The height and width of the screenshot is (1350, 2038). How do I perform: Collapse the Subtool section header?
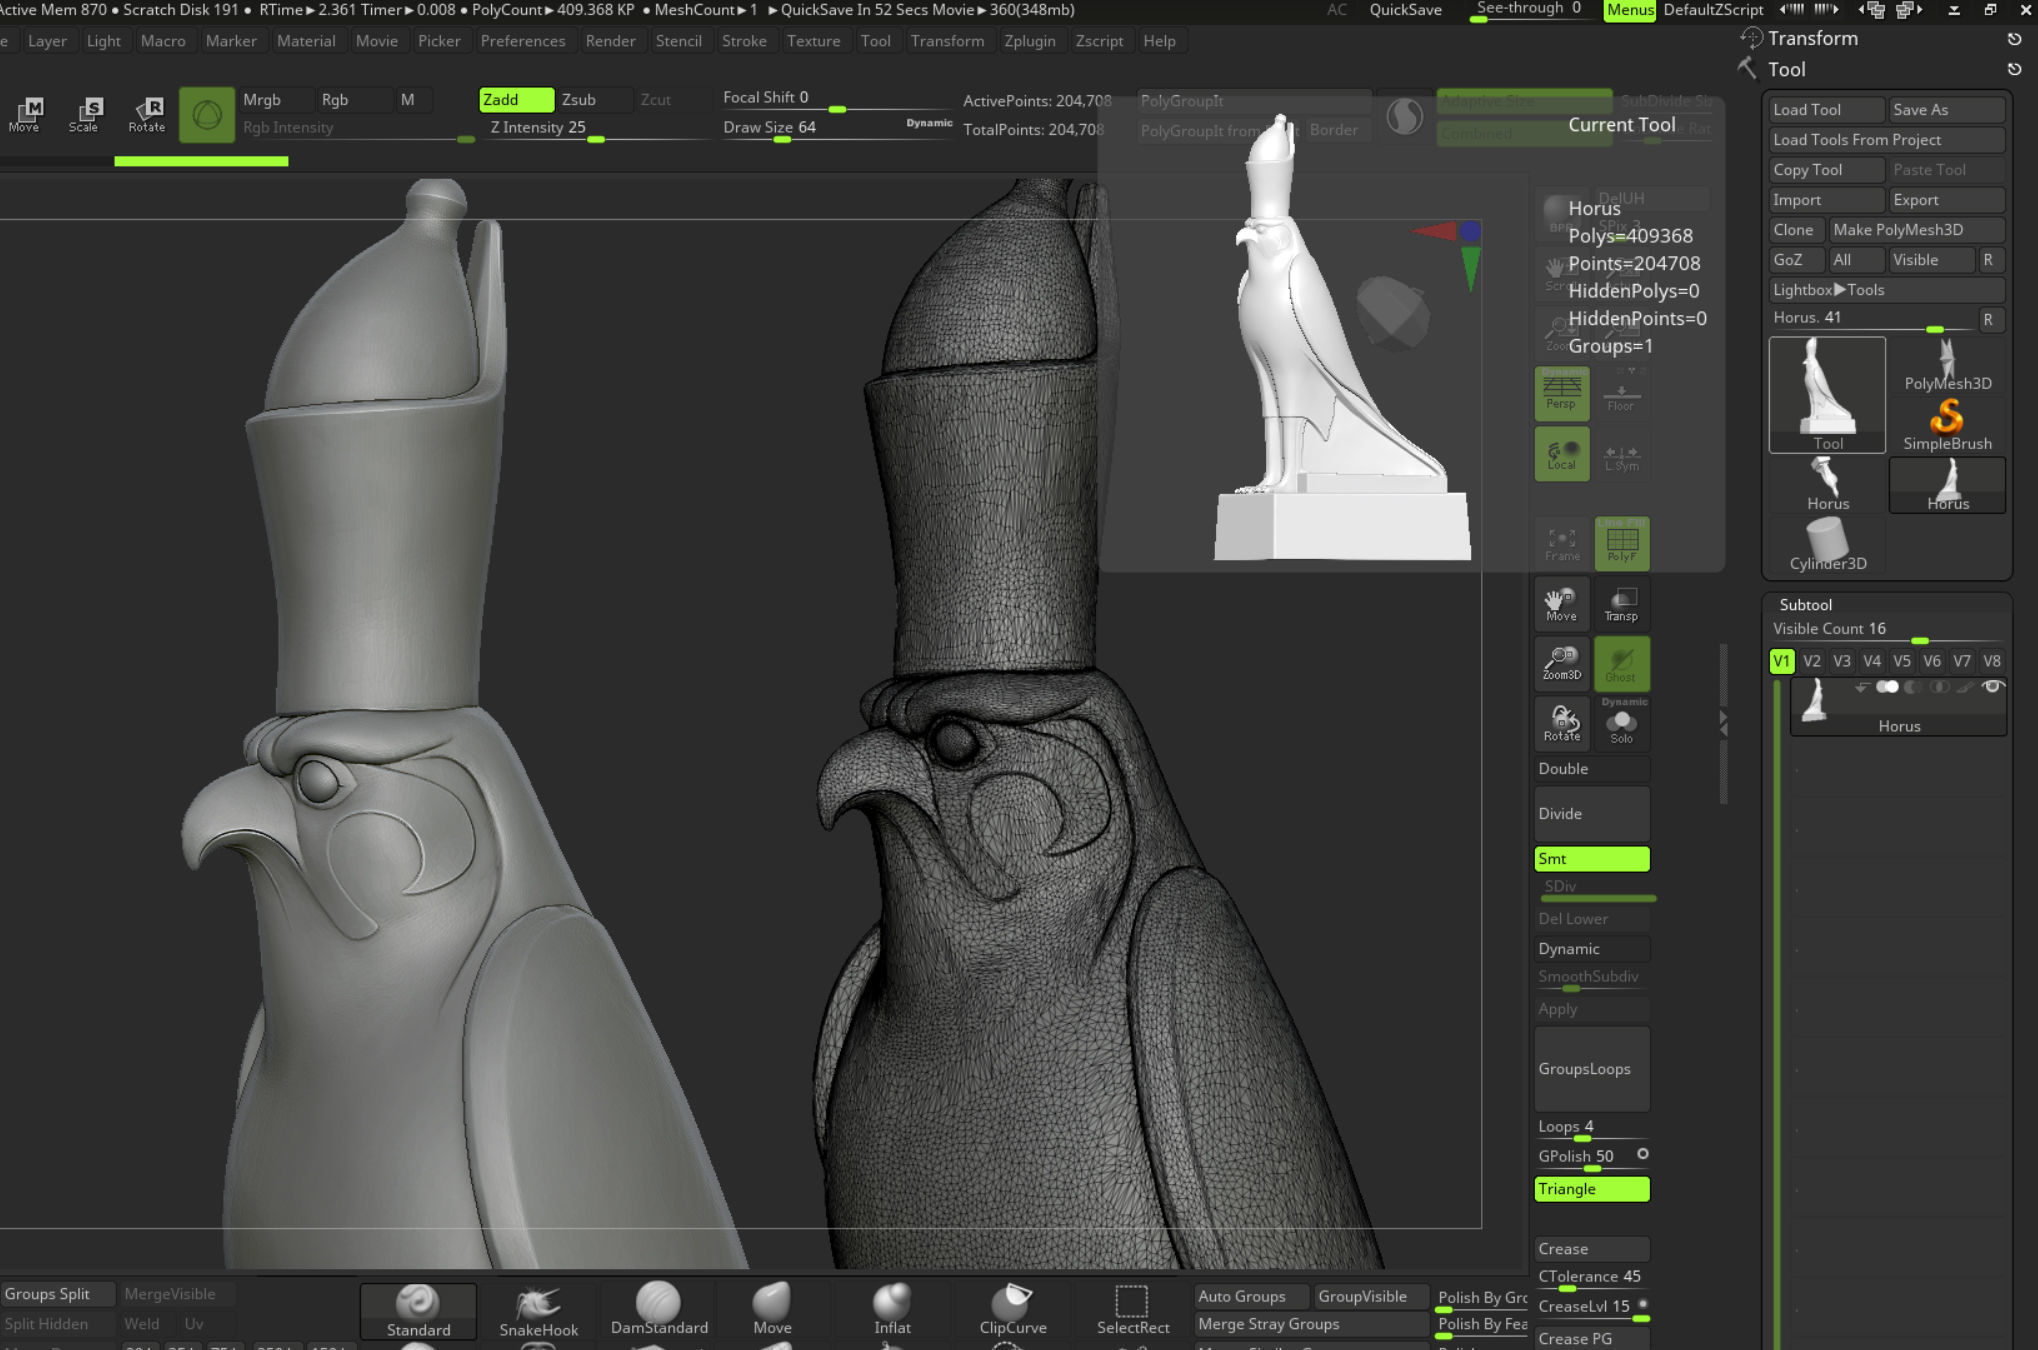(1805, 605)
